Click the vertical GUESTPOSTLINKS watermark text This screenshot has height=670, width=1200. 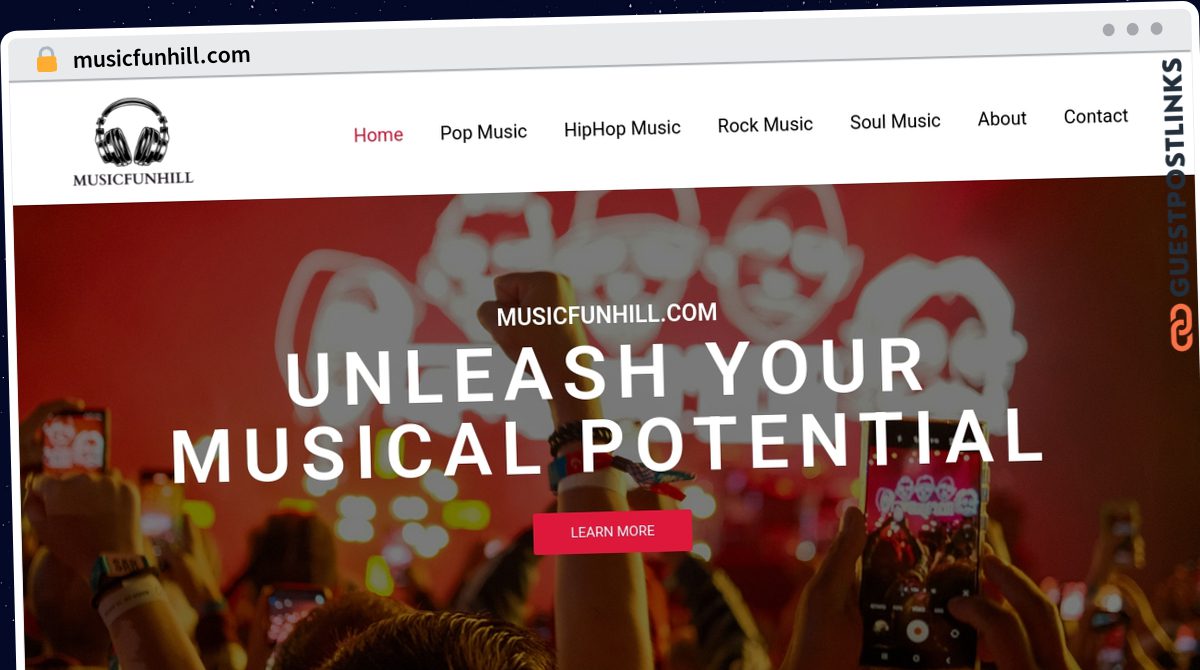[x=1180, y=178]
